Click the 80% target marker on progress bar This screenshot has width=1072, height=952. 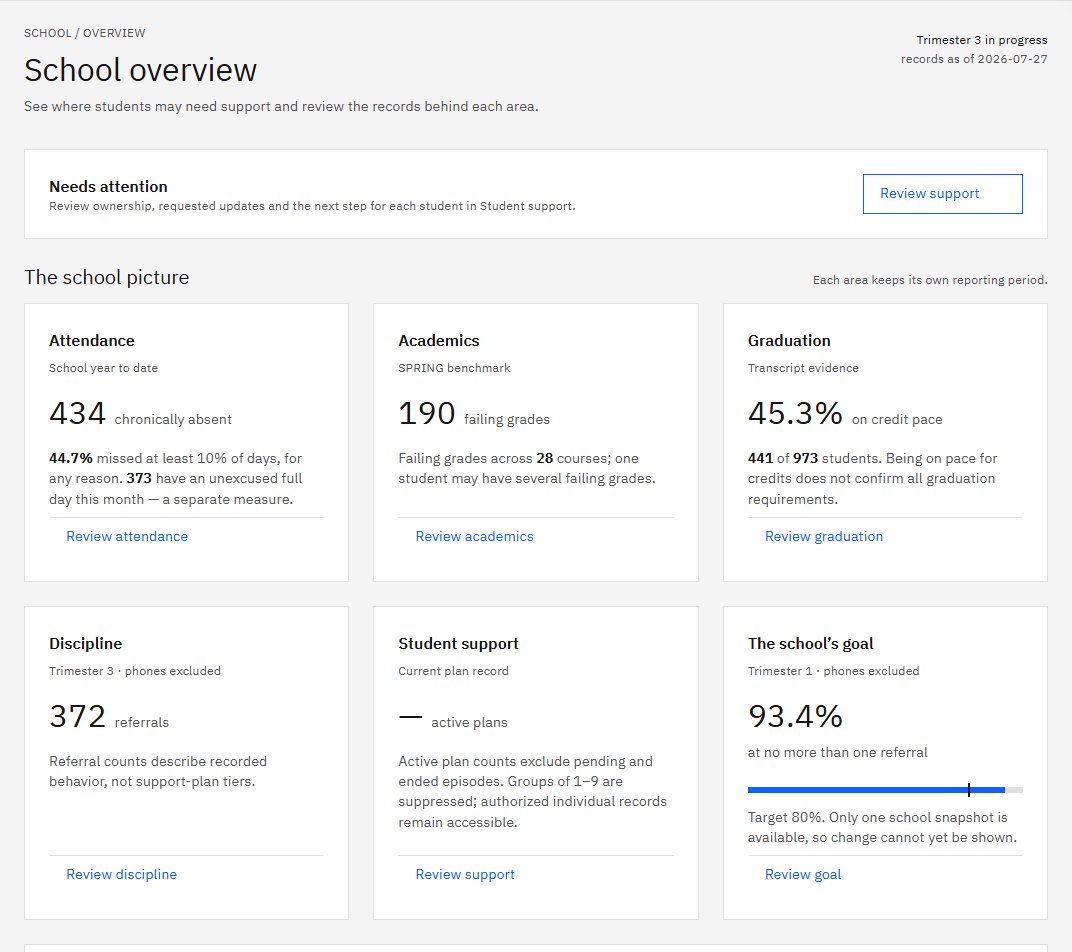click(x=969, y=790)
